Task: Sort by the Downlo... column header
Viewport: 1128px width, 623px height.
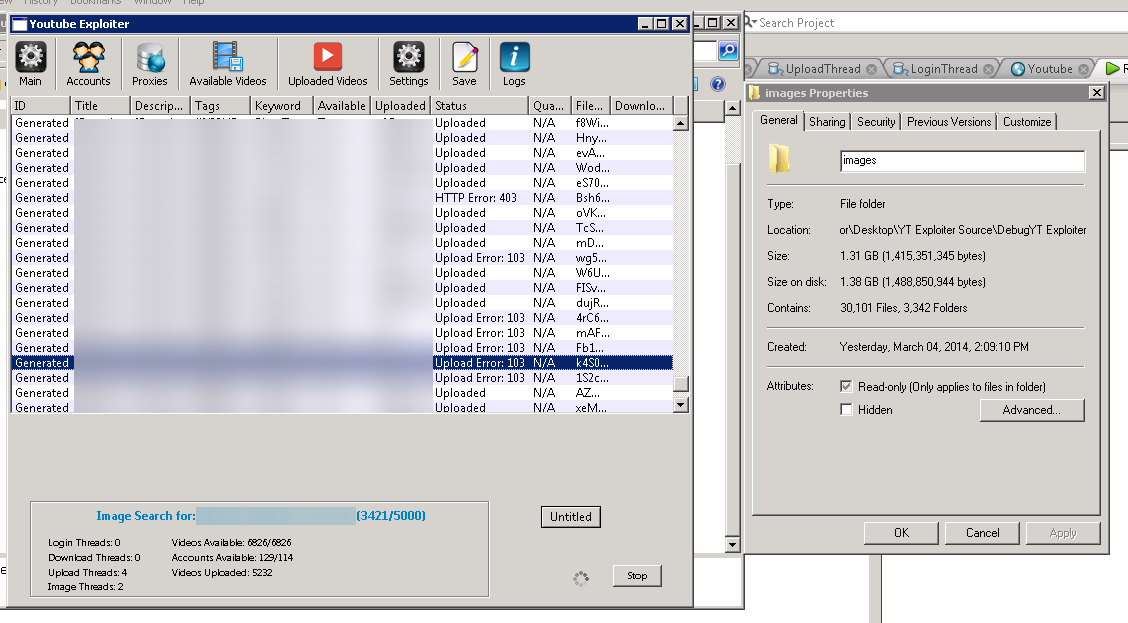Action: click(x=641, y=106)
